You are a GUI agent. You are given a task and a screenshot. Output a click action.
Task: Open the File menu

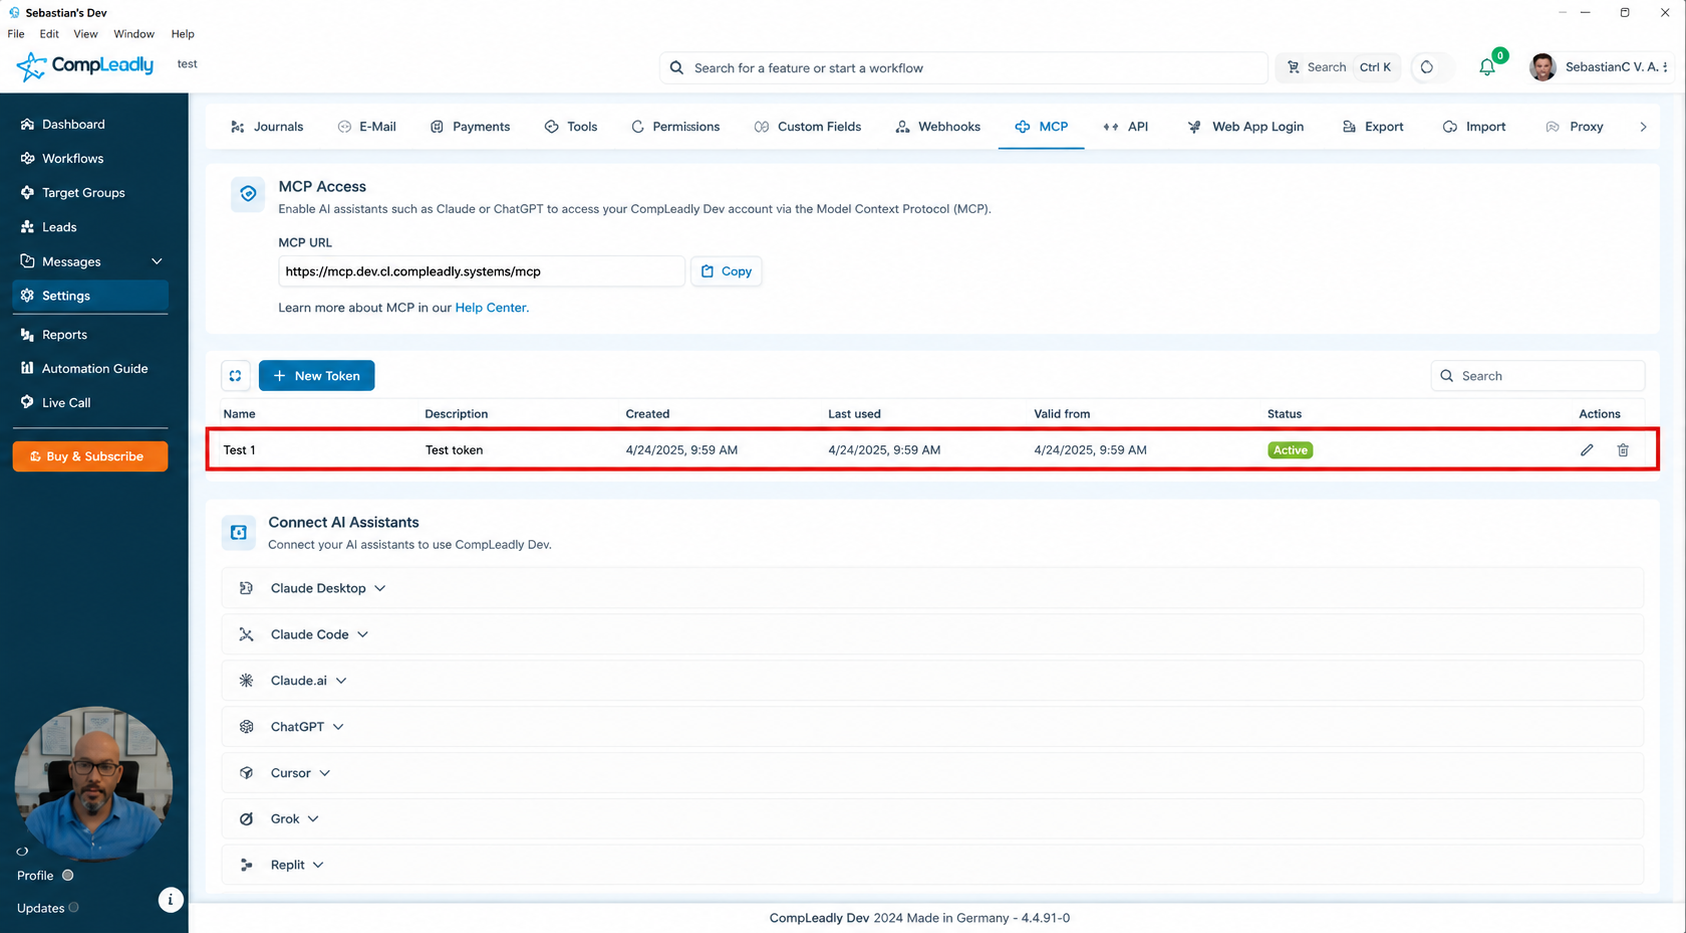16,34
